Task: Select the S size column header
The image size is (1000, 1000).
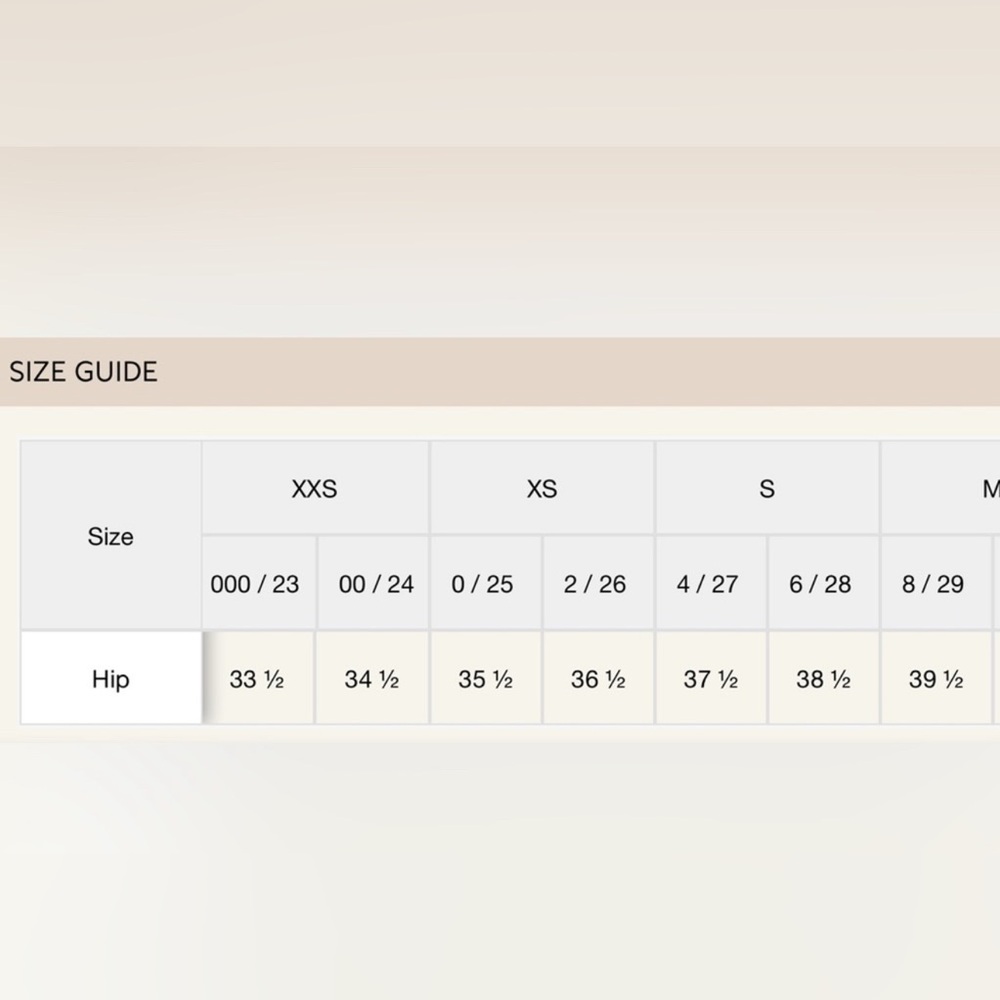Action: (767, 488)
